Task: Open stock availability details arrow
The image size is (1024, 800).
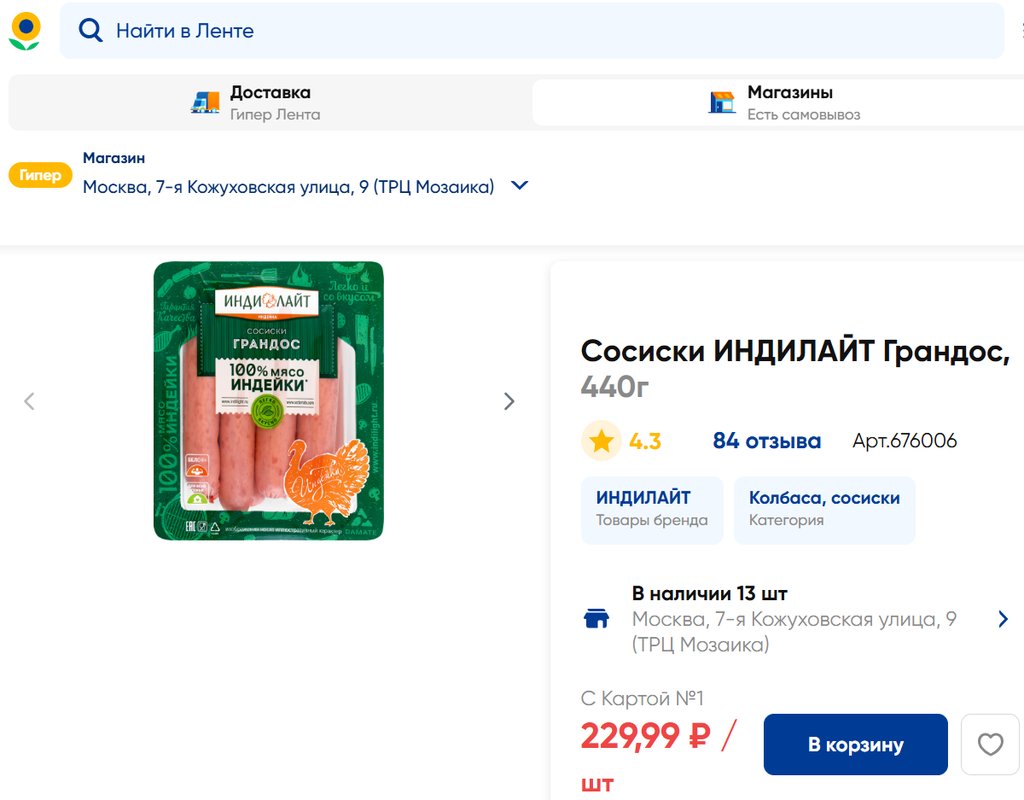Action: (x=1003, y=619)
